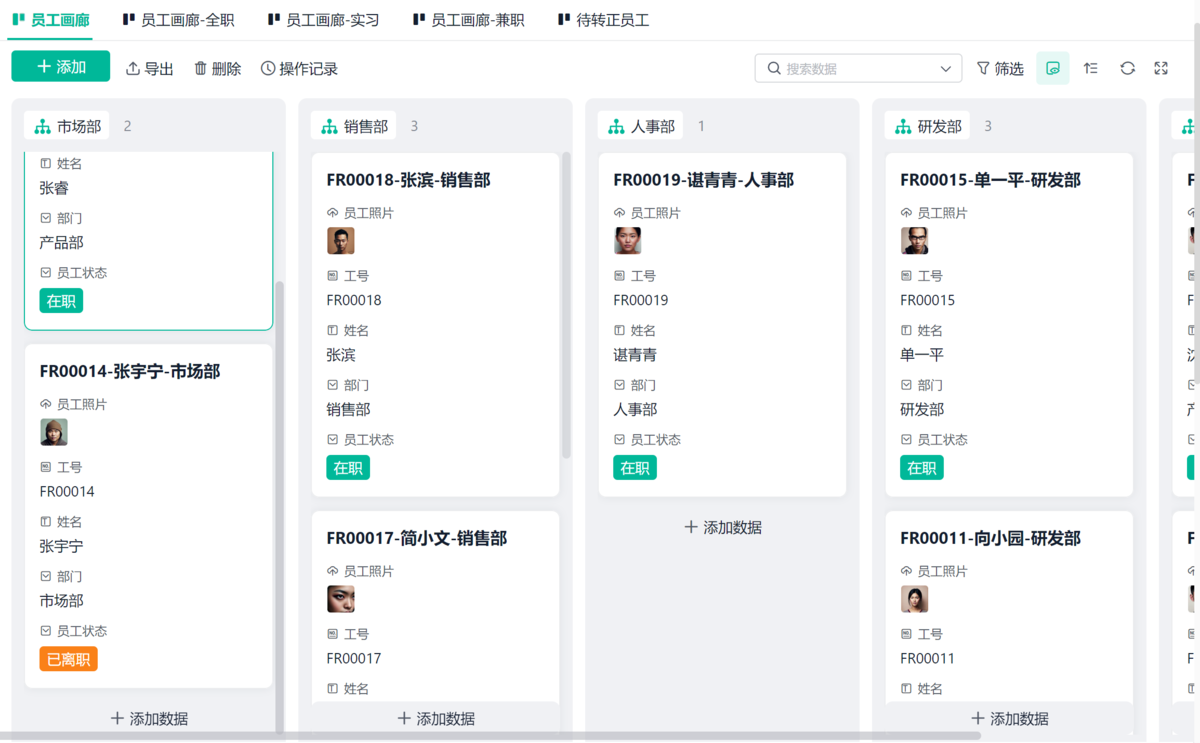Click the funnel icon beside 筛选
1200x743 pixels.
click(x=983, y=68)
